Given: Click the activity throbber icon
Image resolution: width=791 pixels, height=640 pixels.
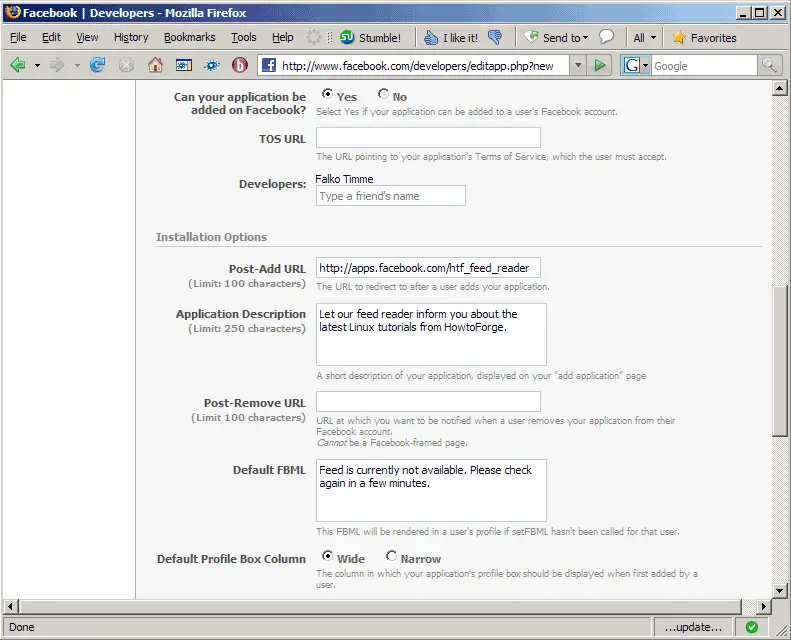Looking at the screenshot, I should (313, 37).
